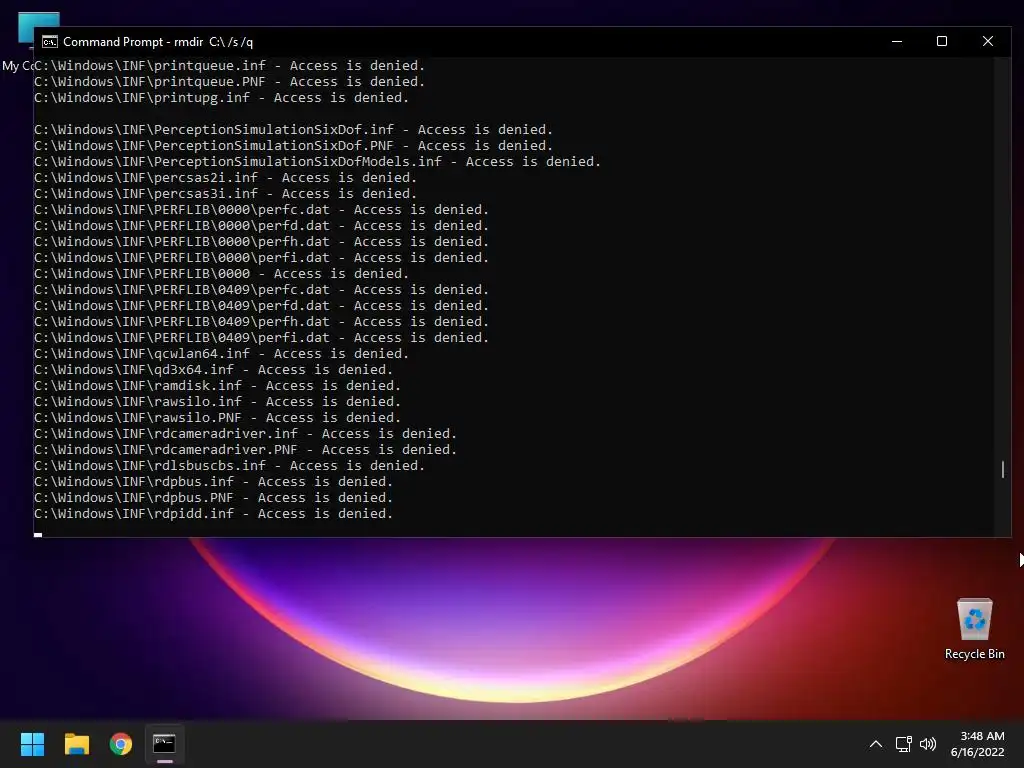Show hidden system tray icons
Screen dimensions: 1024x768
pos(876,744)
